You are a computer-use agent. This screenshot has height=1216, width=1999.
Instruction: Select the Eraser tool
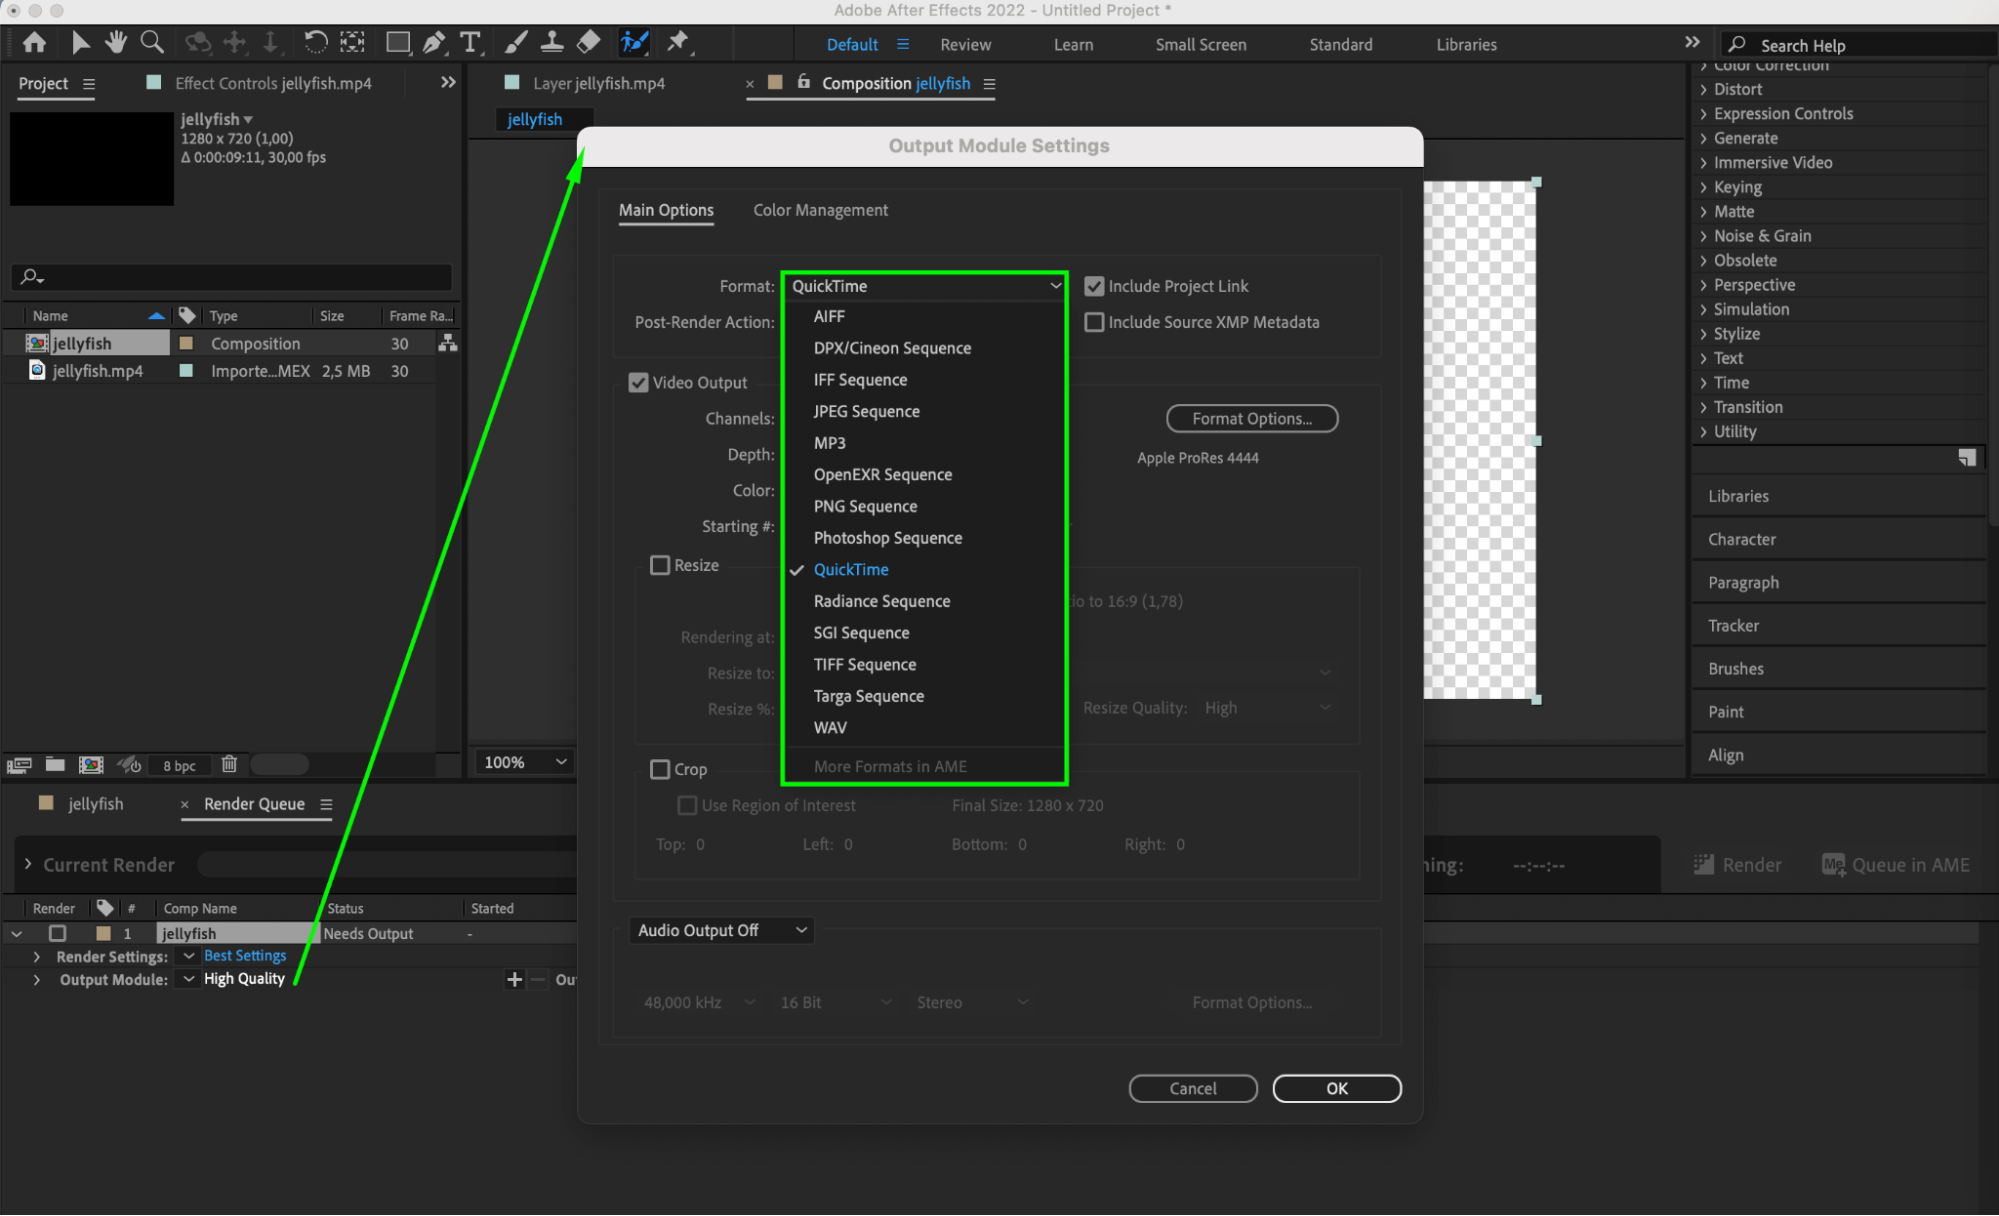click(589, 42)
